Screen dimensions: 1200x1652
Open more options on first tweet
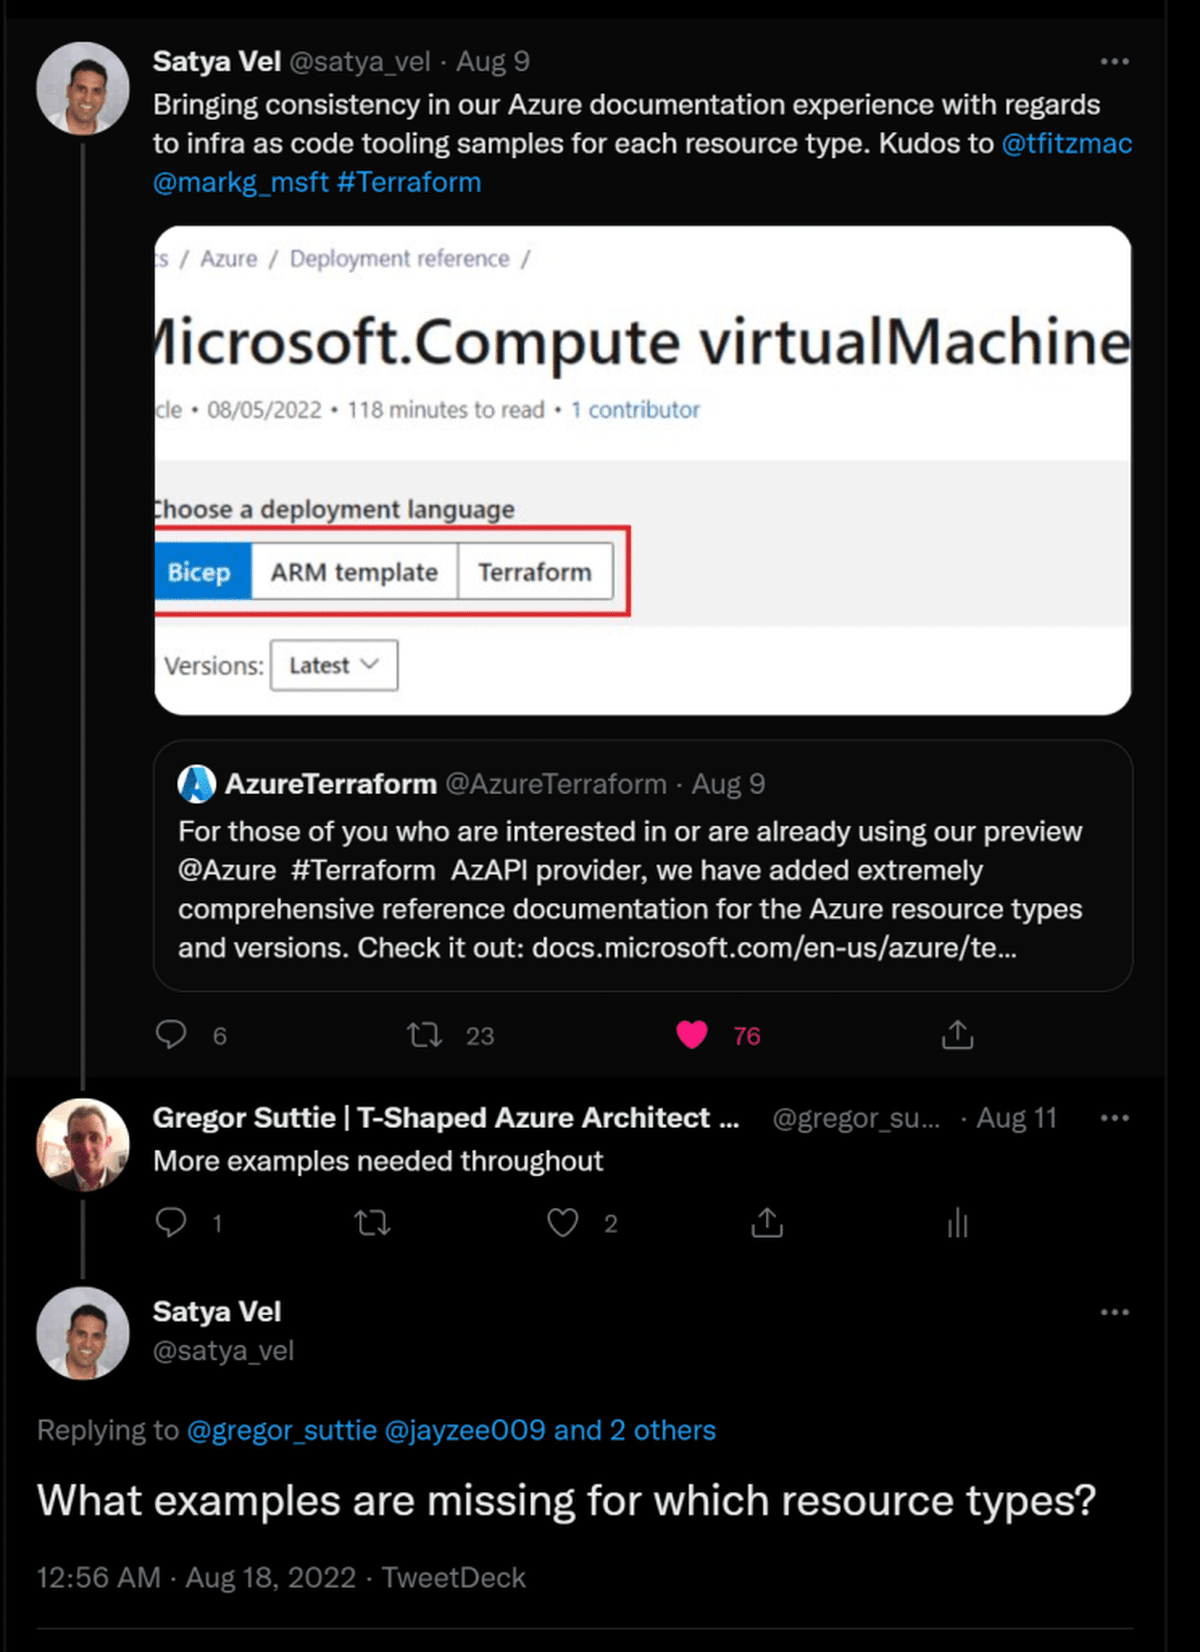[1114, 62]
